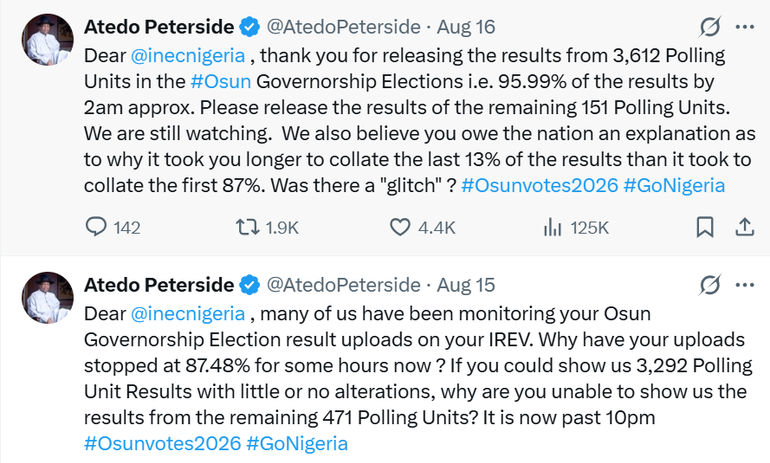Screen dimensions: 770x463
Task: Open more options on Aug 15 tweet
Action: [744, 285]
